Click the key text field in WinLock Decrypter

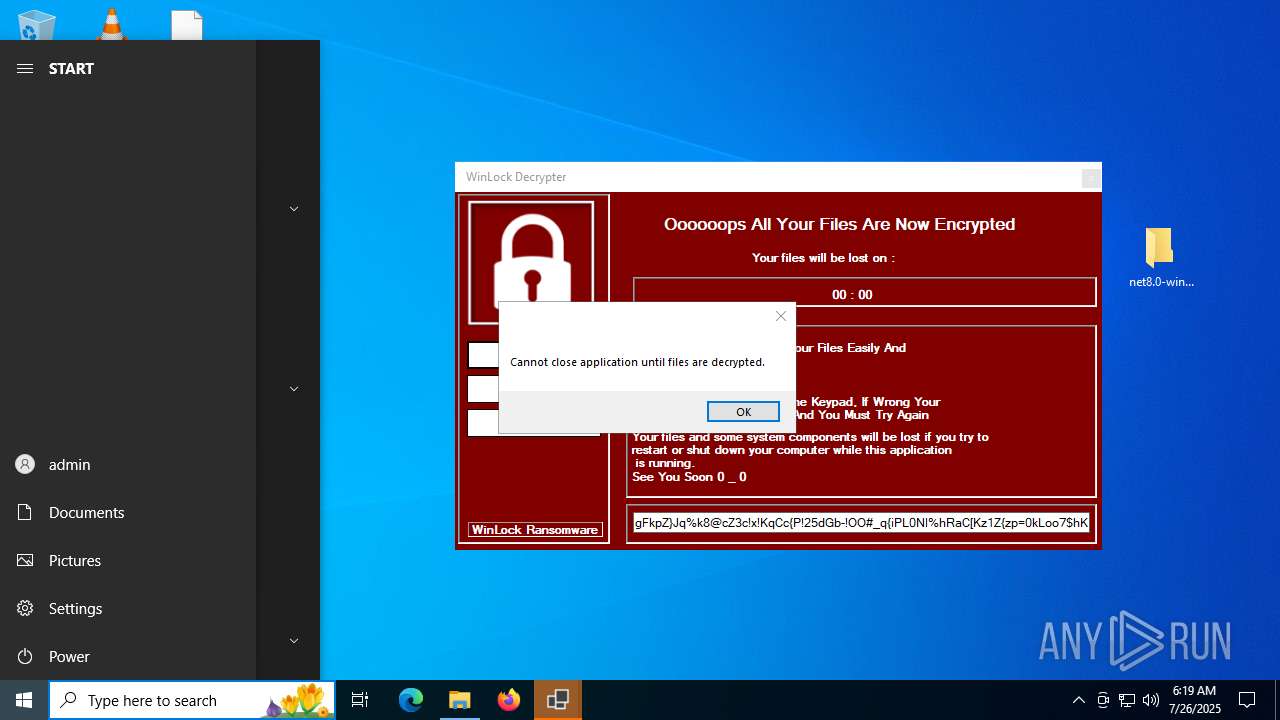(861, 523)
